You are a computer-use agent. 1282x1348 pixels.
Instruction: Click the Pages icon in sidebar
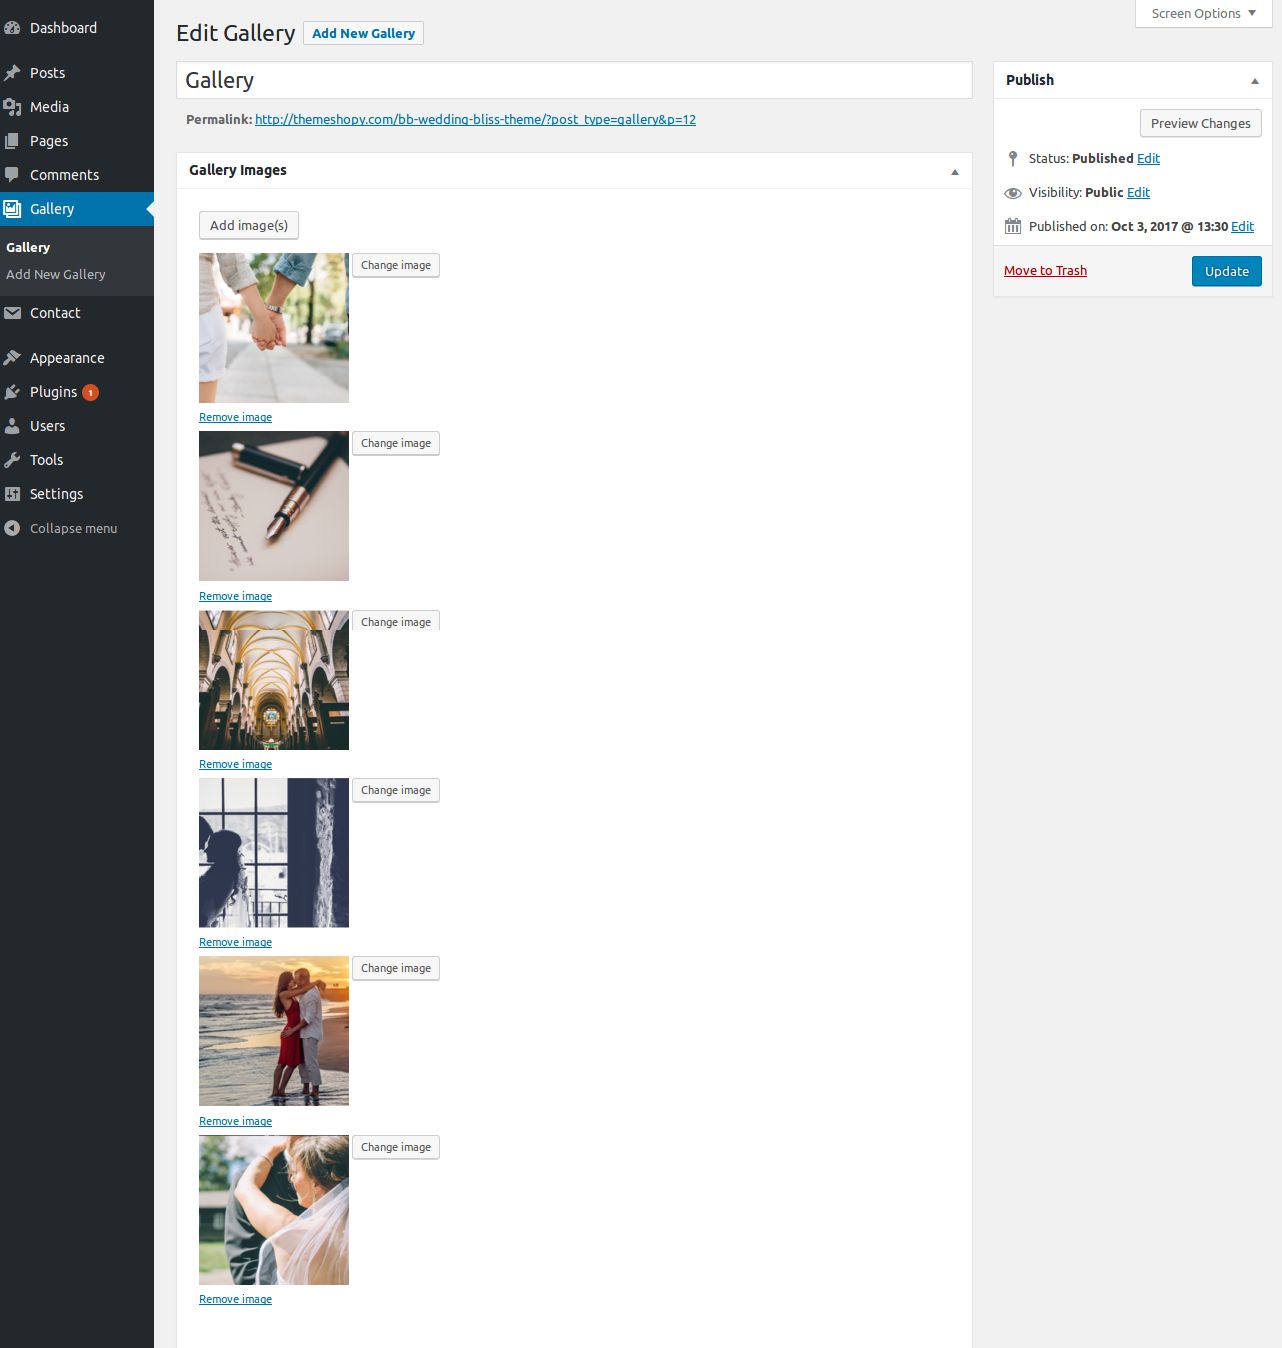coord(12,141)
